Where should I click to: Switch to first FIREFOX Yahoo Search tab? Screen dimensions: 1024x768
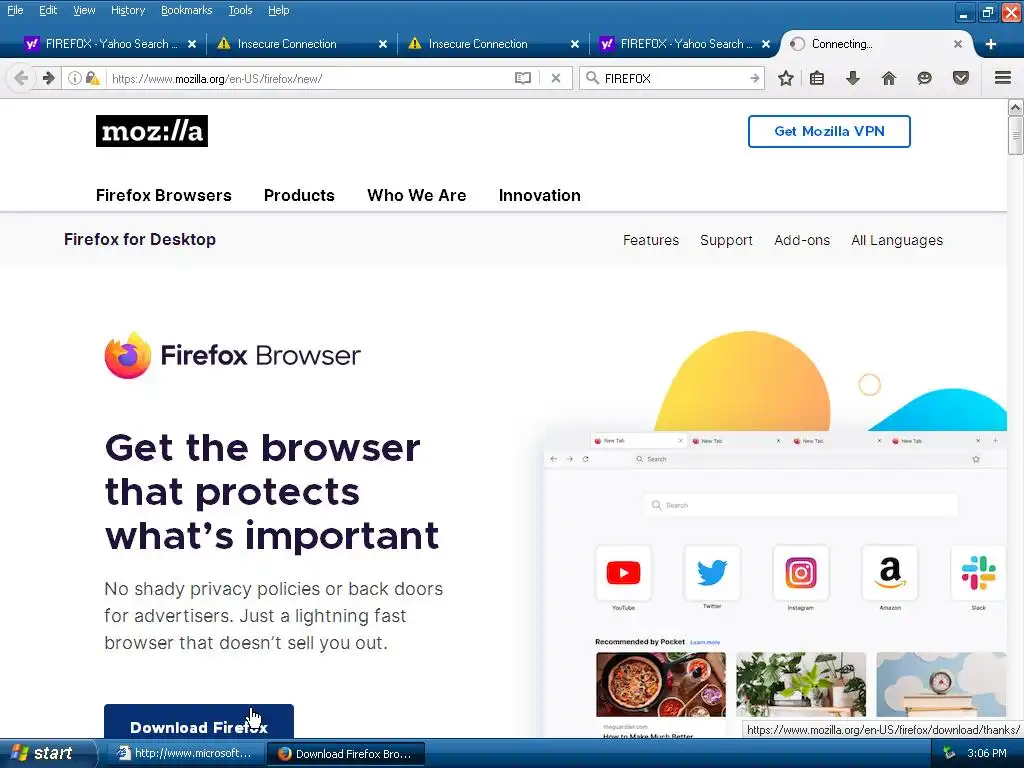[108, 44]
